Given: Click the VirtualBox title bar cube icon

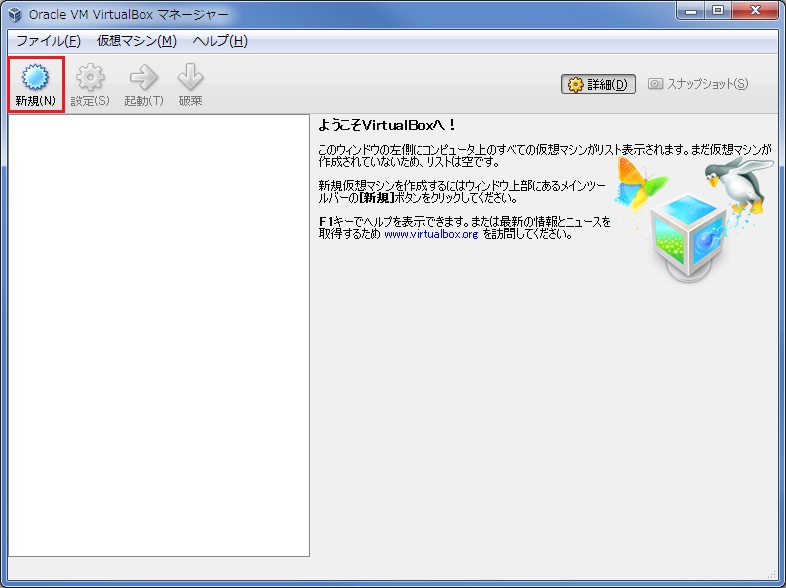Looking at the screenshot, I should click(15, 14).
